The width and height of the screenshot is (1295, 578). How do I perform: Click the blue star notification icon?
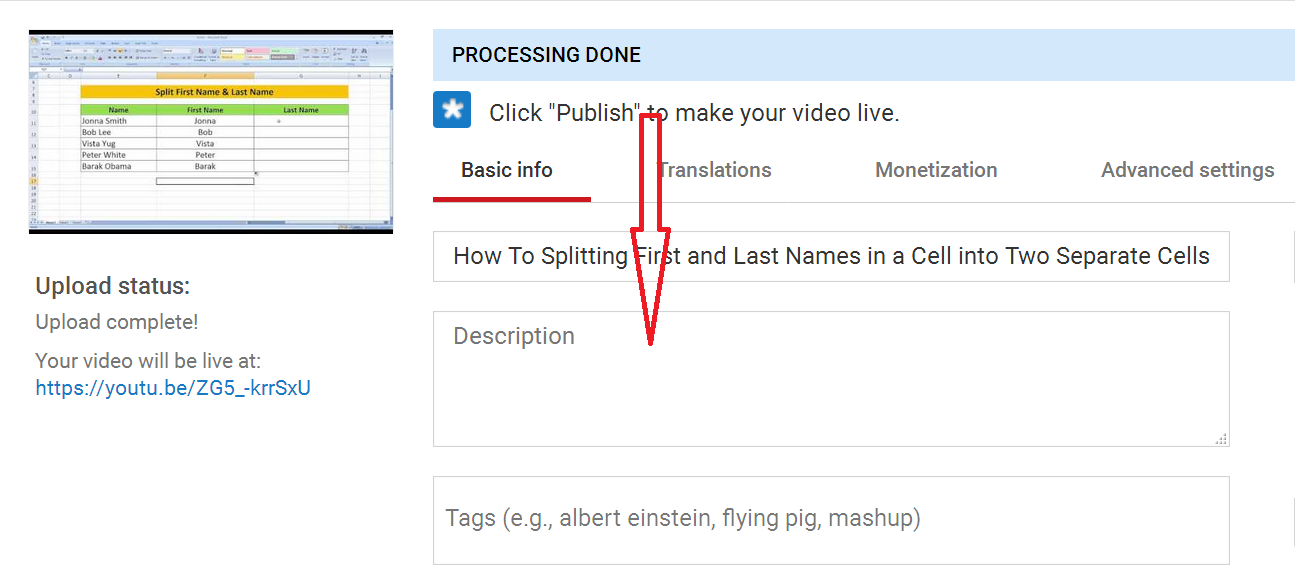coord(452,110)
